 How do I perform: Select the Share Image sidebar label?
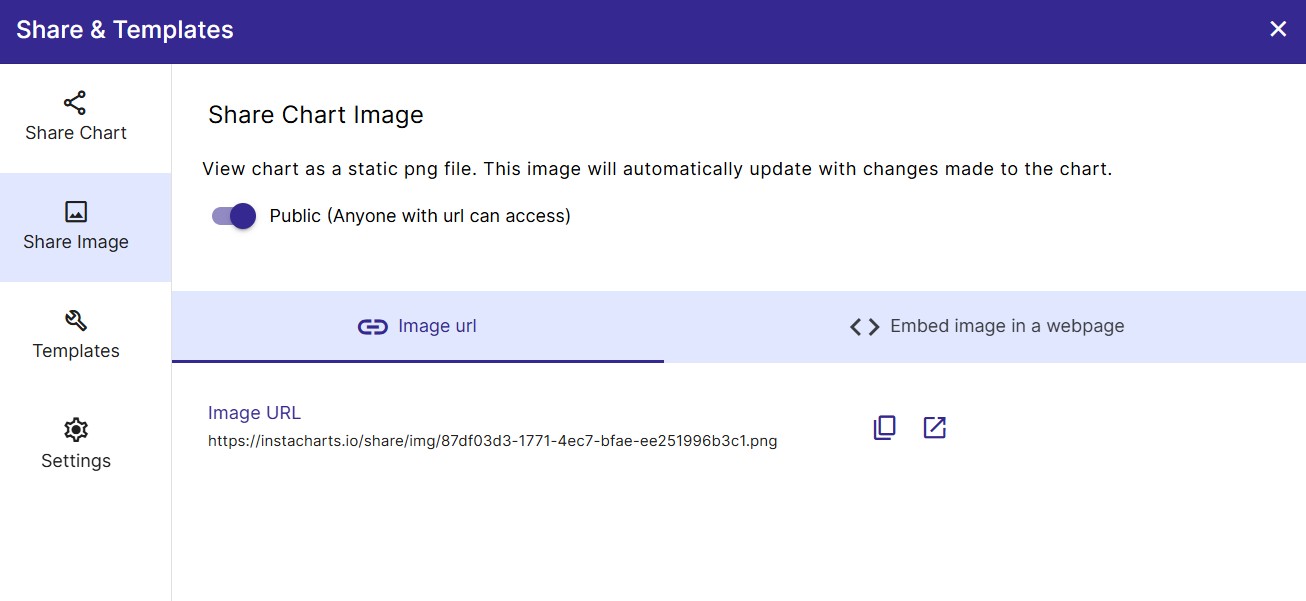pyautogui.click(x=76, y=242)
